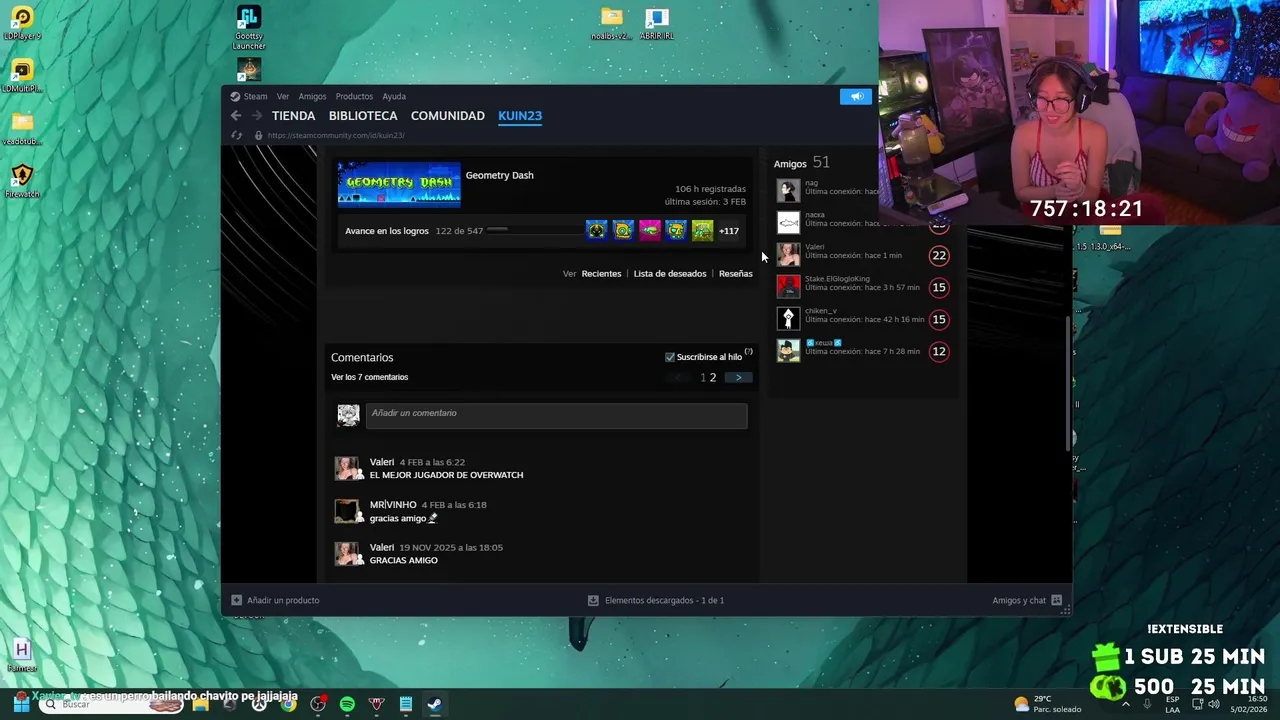
Task: Open the Lista de deseados link
Action: click(670, 274)
